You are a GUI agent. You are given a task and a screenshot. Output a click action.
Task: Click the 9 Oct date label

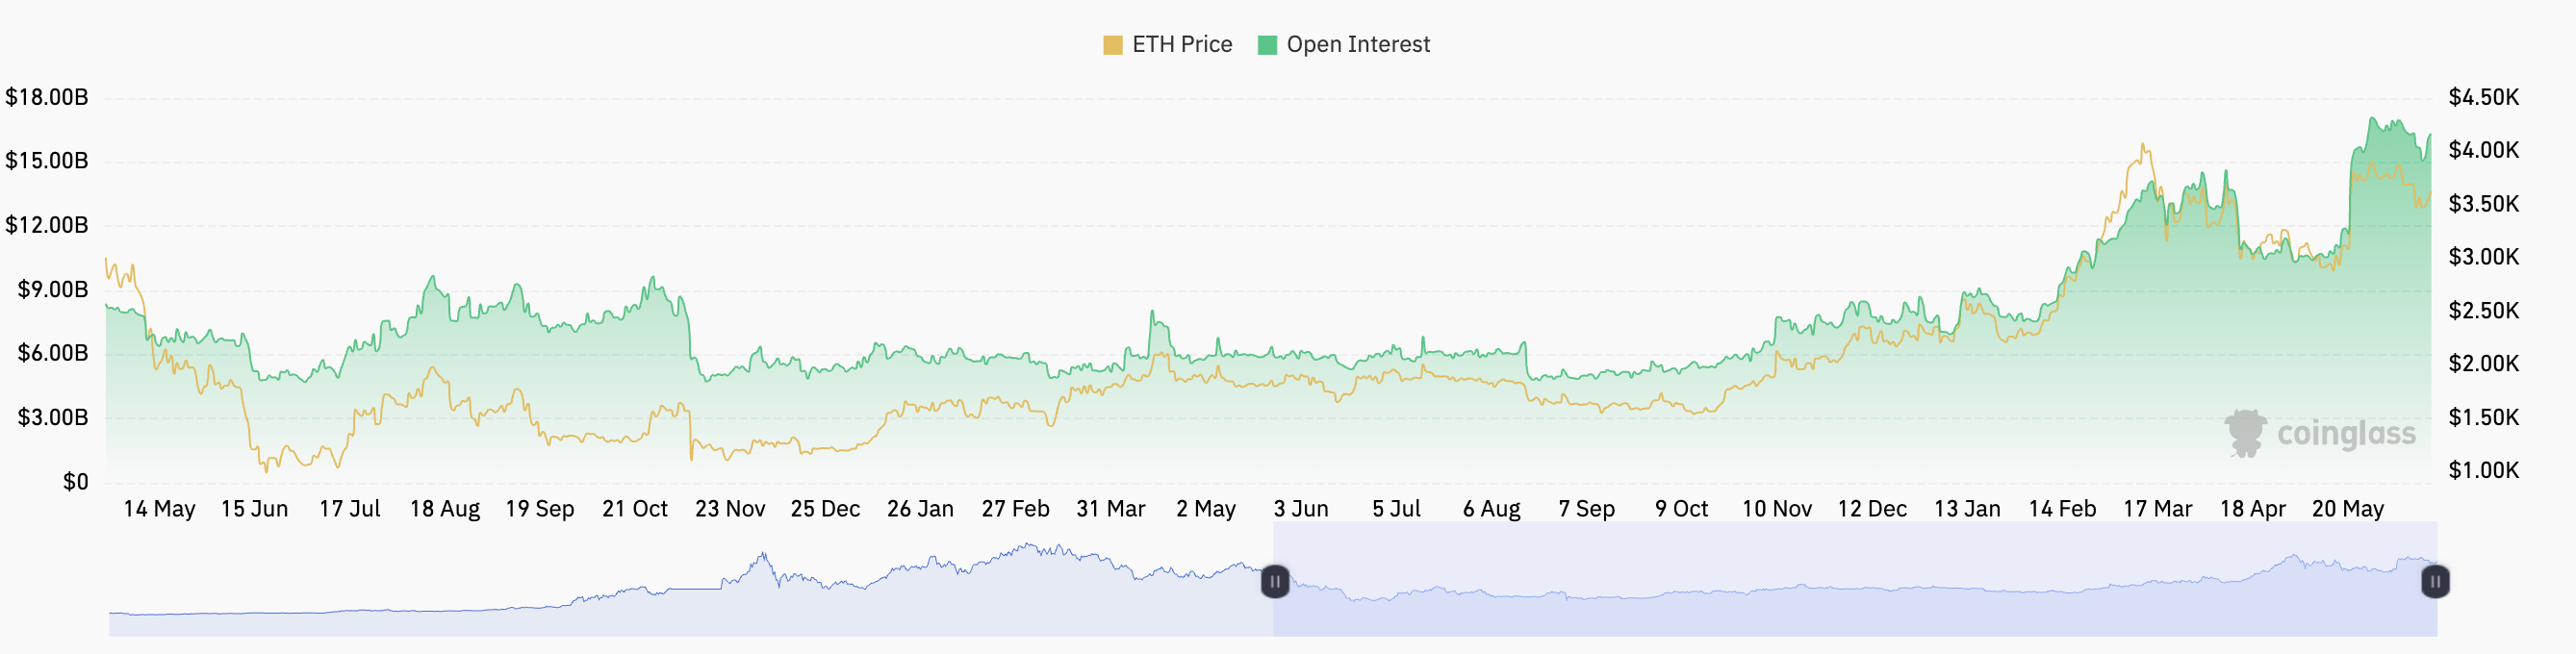tap(1681, 509)
